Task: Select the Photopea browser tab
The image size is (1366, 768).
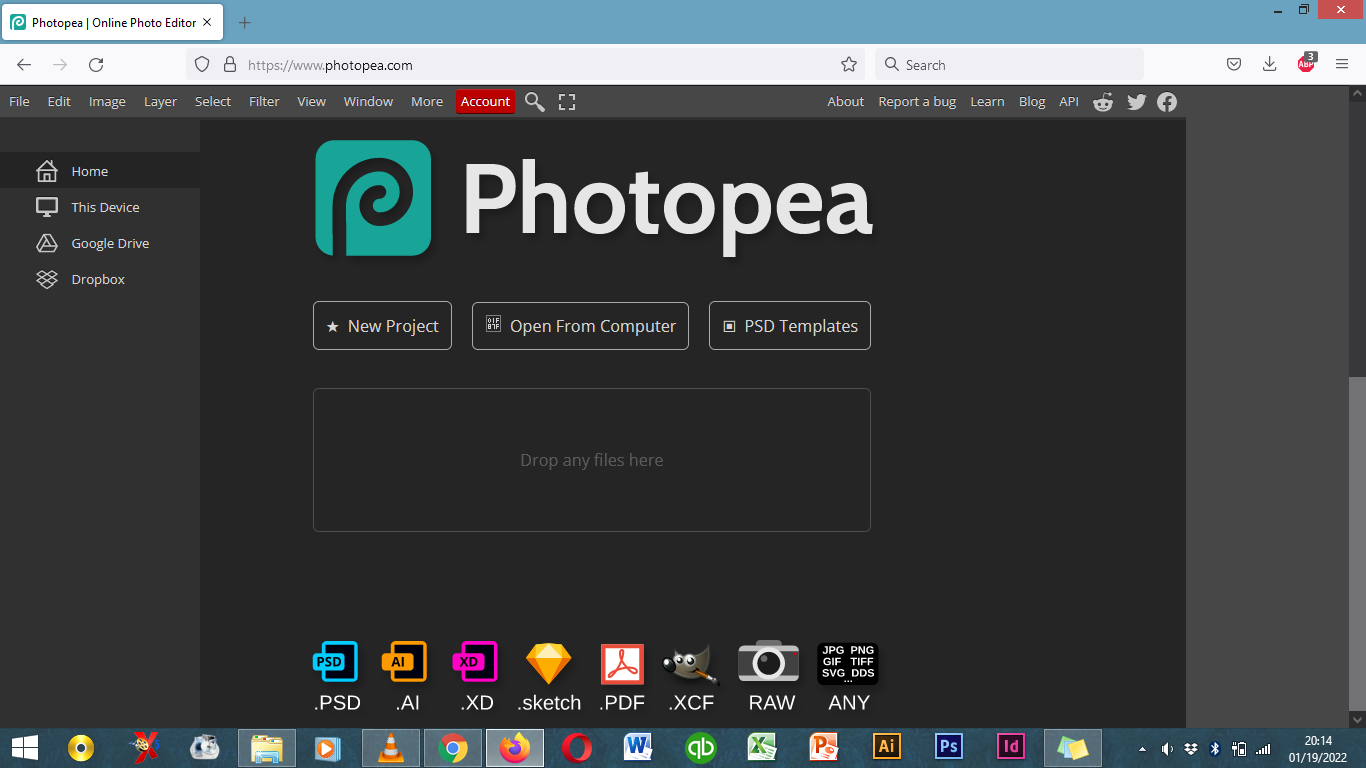Action: click(x=113, y=22)
